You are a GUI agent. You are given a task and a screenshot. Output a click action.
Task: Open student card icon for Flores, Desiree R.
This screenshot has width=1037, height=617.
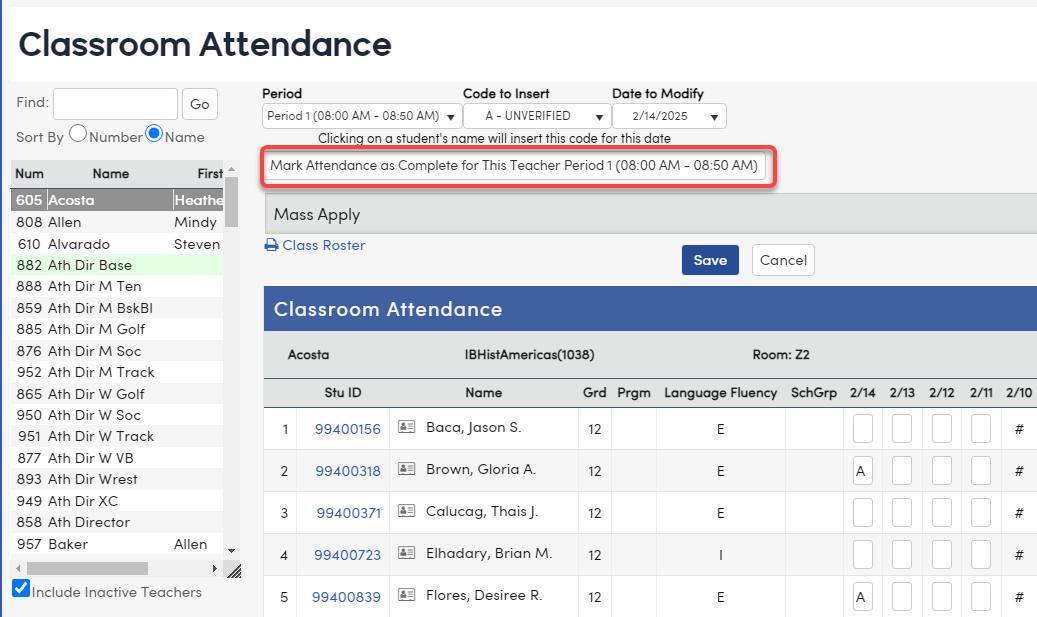point(406,595)
